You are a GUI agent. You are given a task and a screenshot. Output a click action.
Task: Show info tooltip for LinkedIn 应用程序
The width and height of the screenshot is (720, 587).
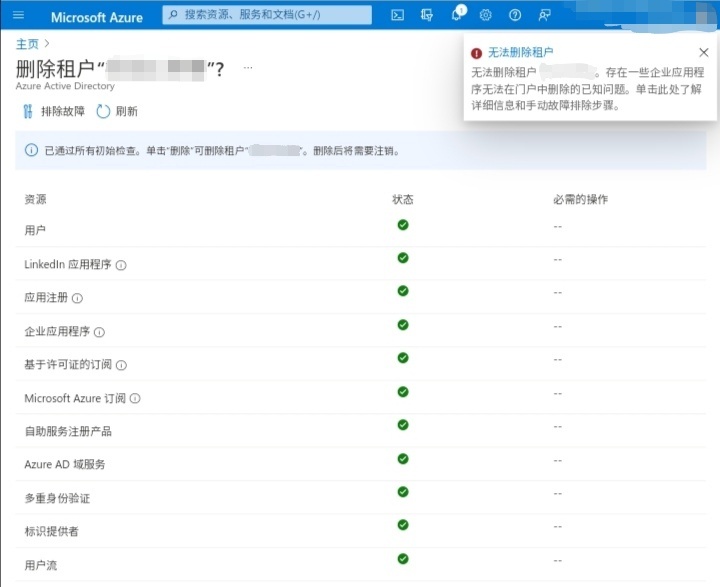click(121, 265)
